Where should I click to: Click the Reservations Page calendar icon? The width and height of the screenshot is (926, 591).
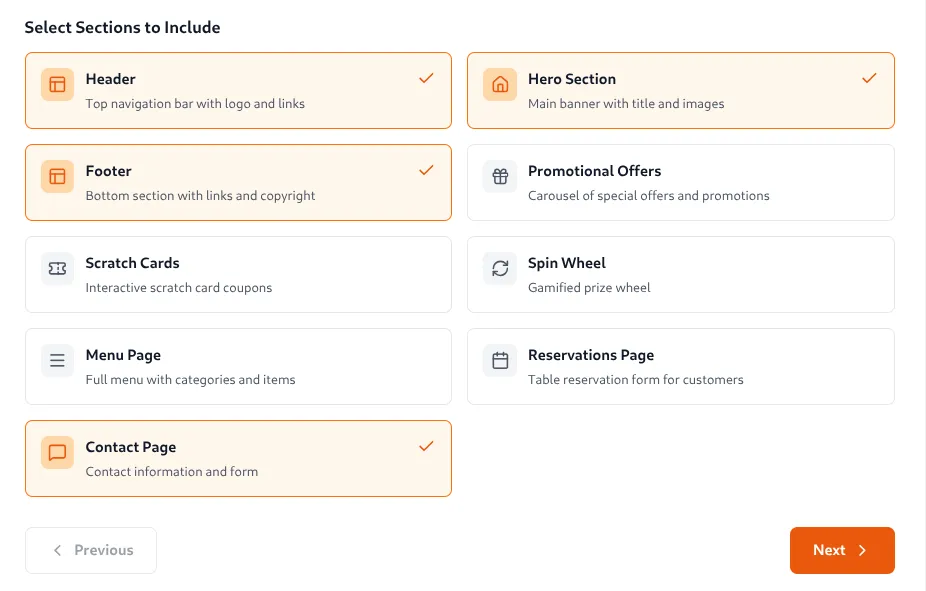499,362
